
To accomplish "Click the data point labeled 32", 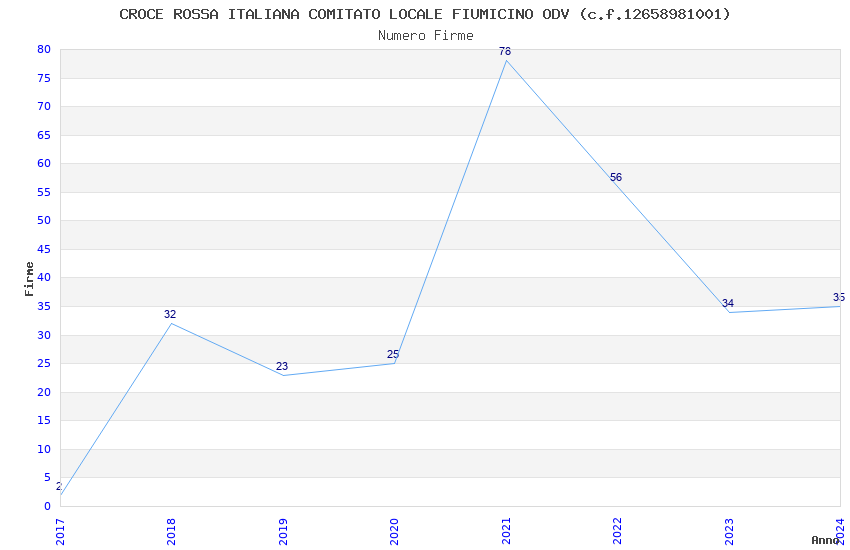I will tap(170, 314).
